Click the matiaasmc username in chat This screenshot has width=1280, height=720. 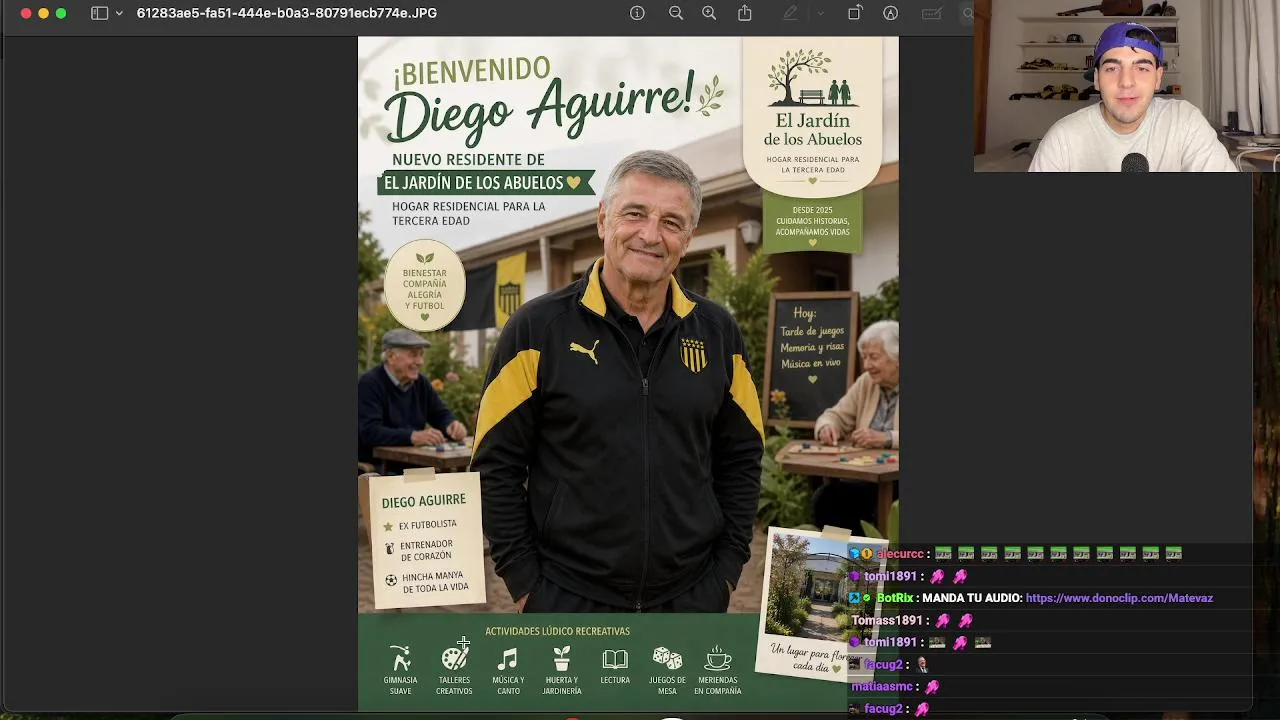881,686
